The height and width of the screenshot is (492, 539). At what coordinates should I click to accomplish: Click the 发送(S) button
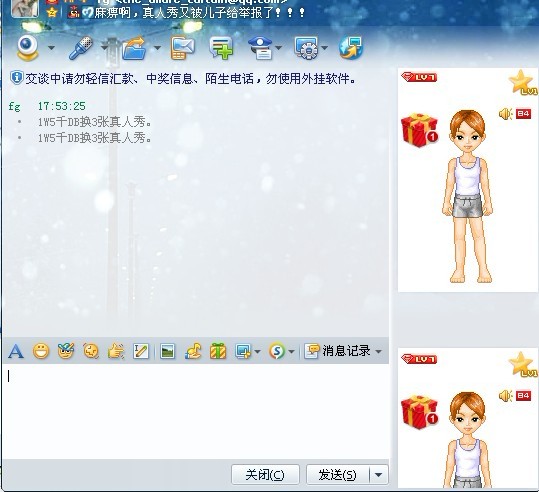[338, 475]
